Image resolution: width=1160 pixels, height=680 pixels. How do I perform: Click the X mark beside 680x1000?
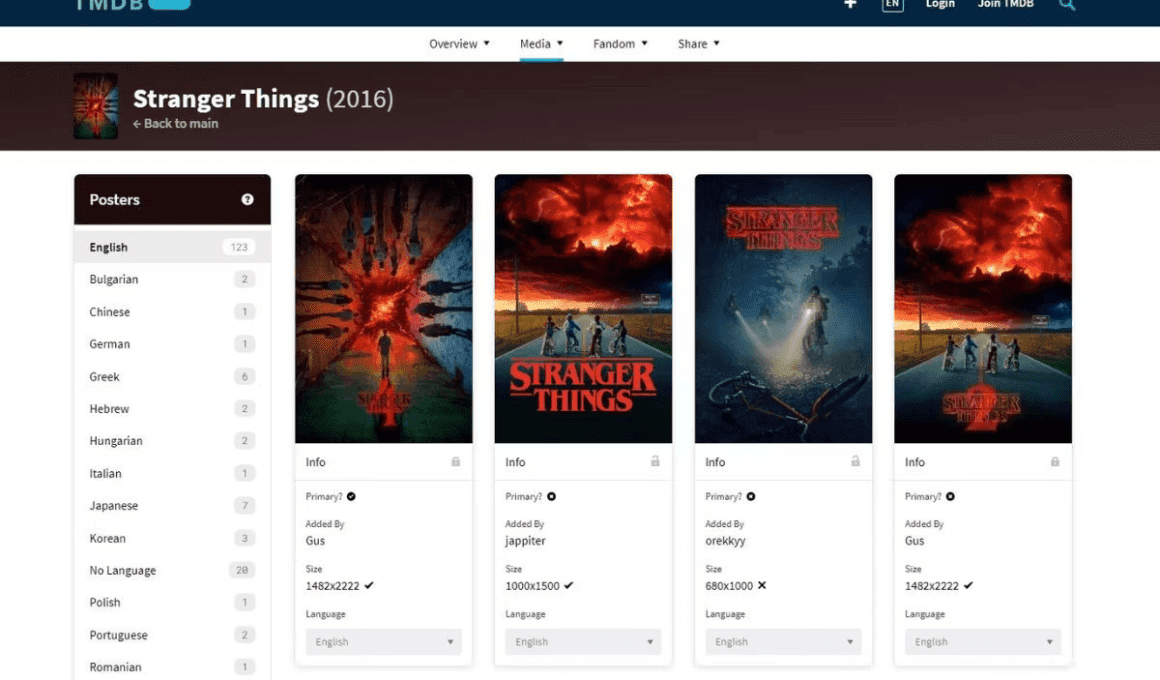[762, 585]
